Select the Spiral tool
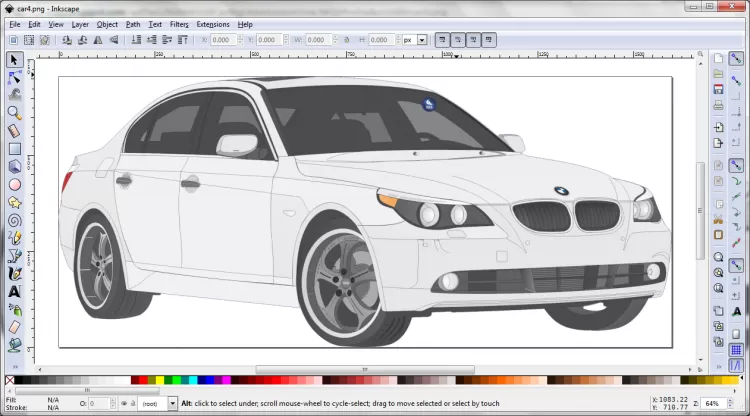The height and width of the screenshot is (416, 750). tap(15, 220)
